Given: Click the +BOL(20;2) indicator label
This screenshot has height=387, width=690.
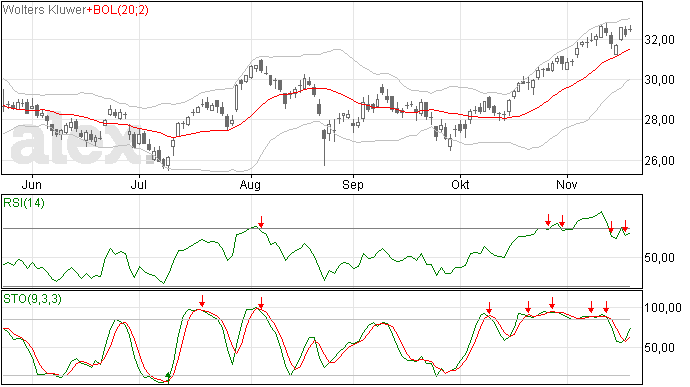Looking at the screenshot, I should 117,10.
